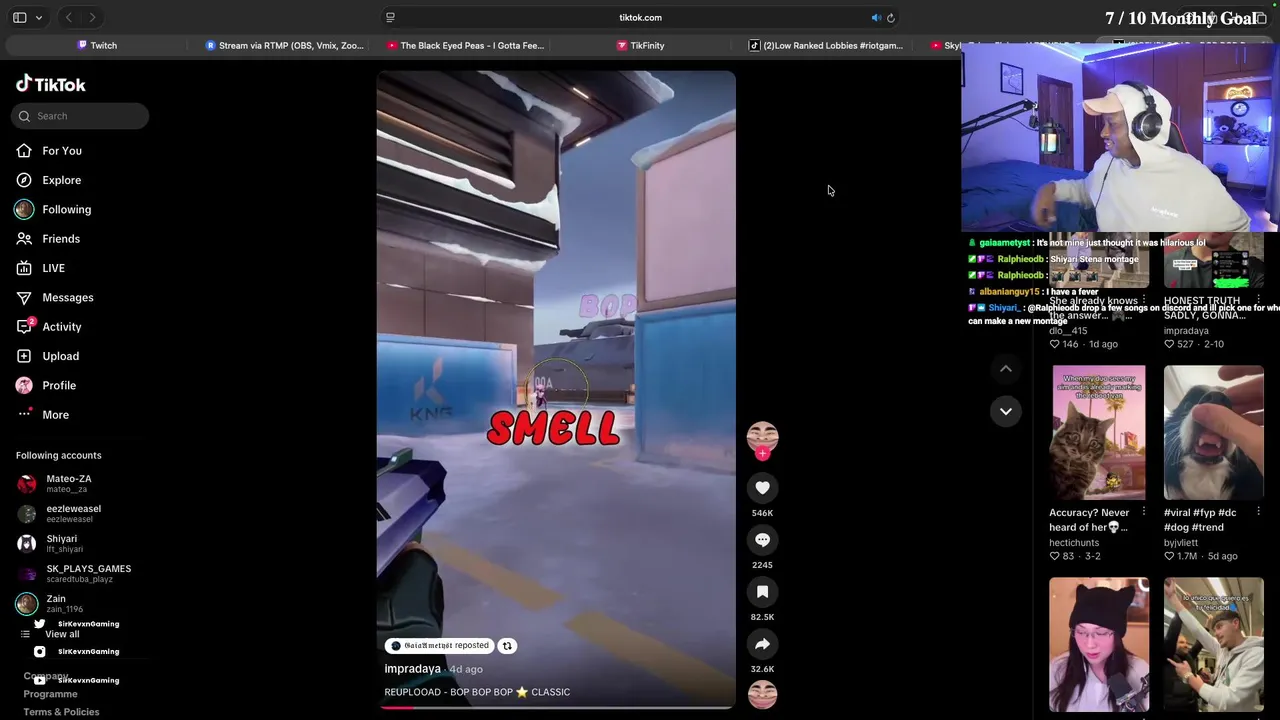
Task: Click the tiktok.com address bar
Action: click(640, 17)
